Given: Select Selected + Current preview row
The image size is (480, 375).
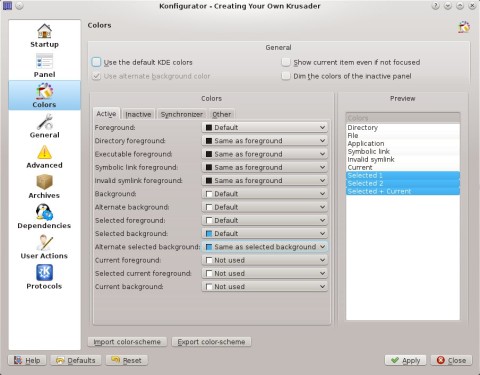Looking at the screenshot, I should pos(403,192).
